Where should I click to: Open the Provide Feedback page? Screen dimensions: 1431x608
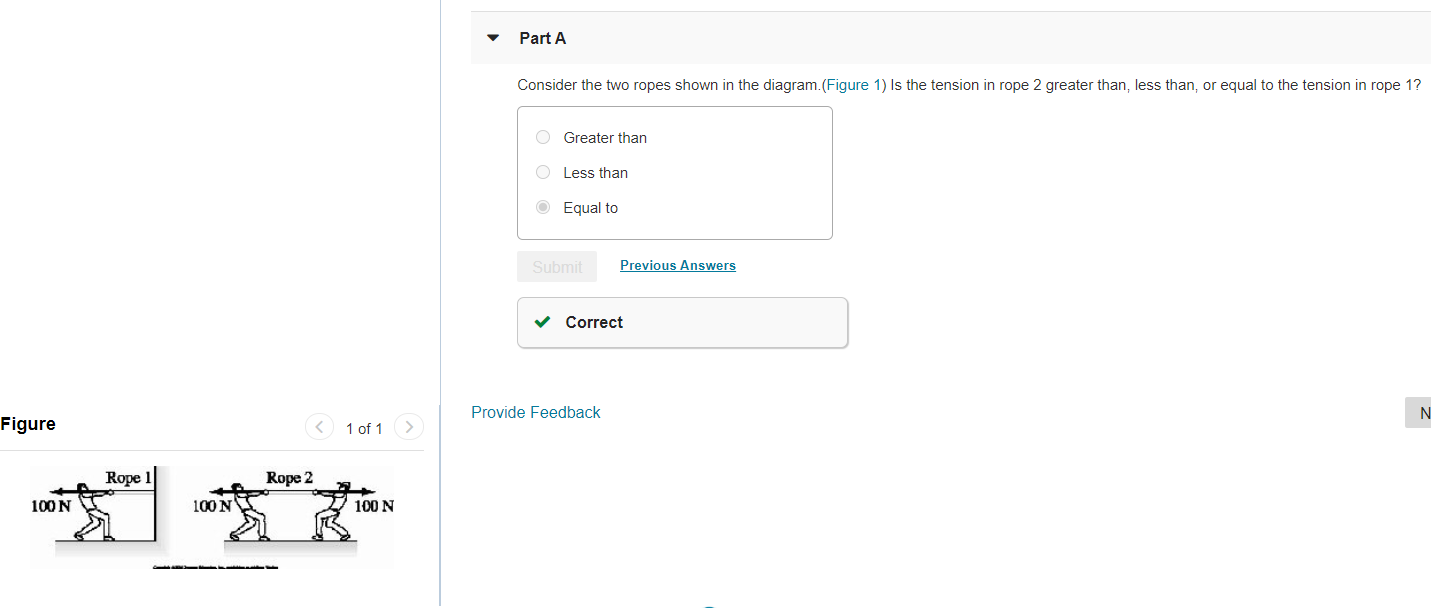point(535,412)
